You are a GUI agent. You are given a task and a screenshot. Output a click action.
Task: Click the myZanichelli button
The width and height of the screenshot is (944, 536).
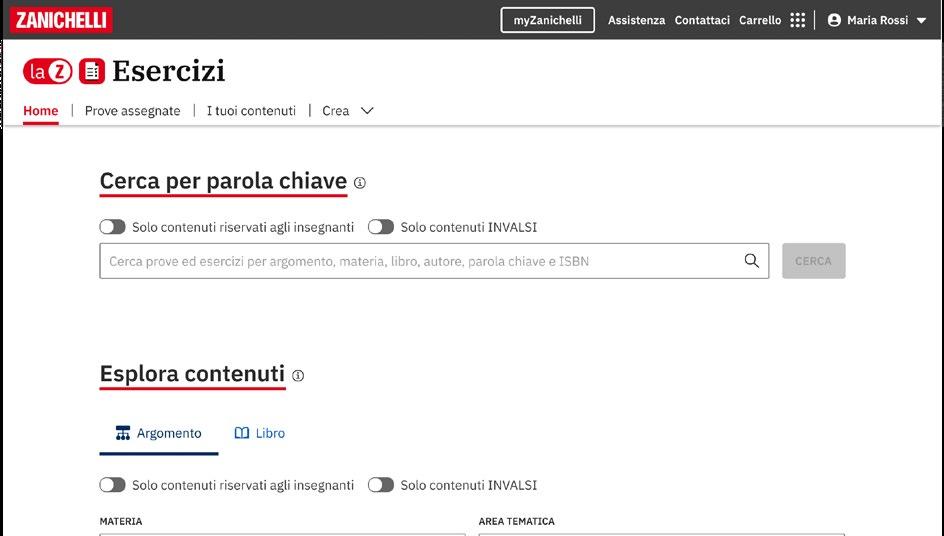click(x=547, y=20)
